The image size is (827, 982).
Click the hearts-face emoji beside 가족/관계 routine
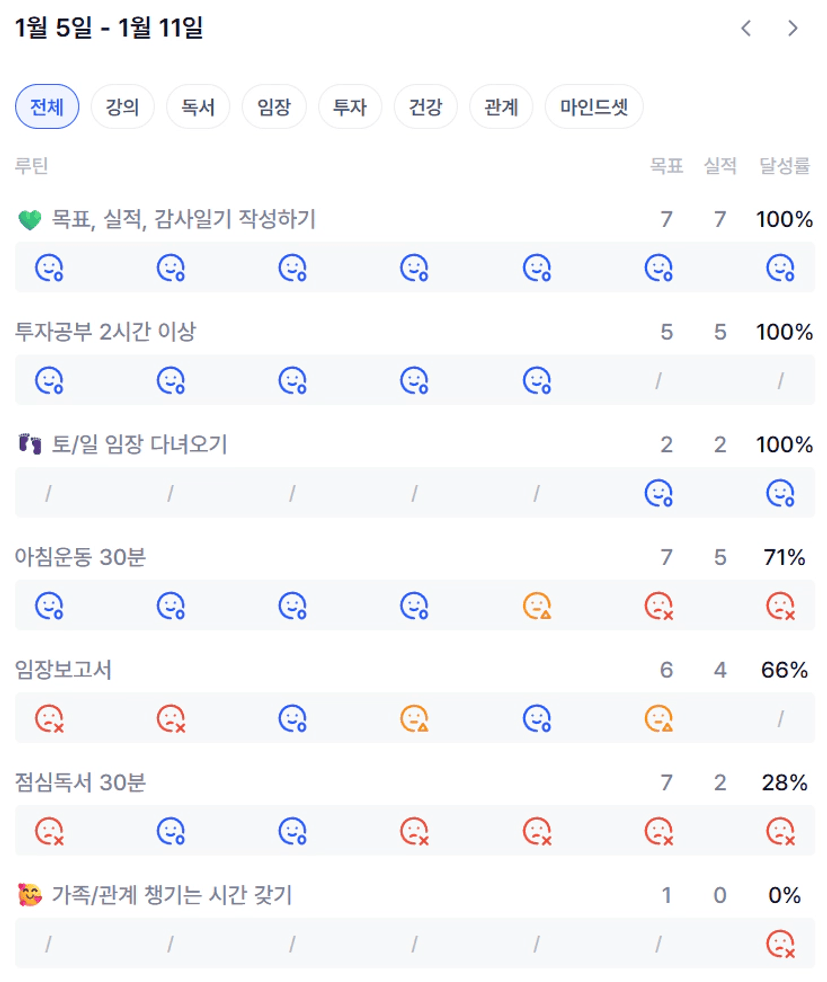pos(29,896)
